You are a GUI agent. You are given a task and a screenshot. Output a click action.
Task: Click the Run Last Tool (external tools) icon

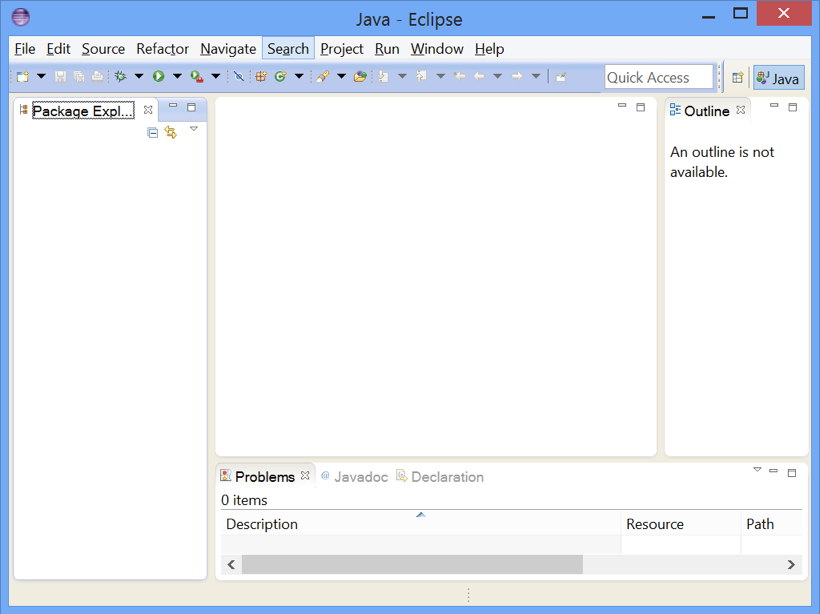click(x=197, y=76)
